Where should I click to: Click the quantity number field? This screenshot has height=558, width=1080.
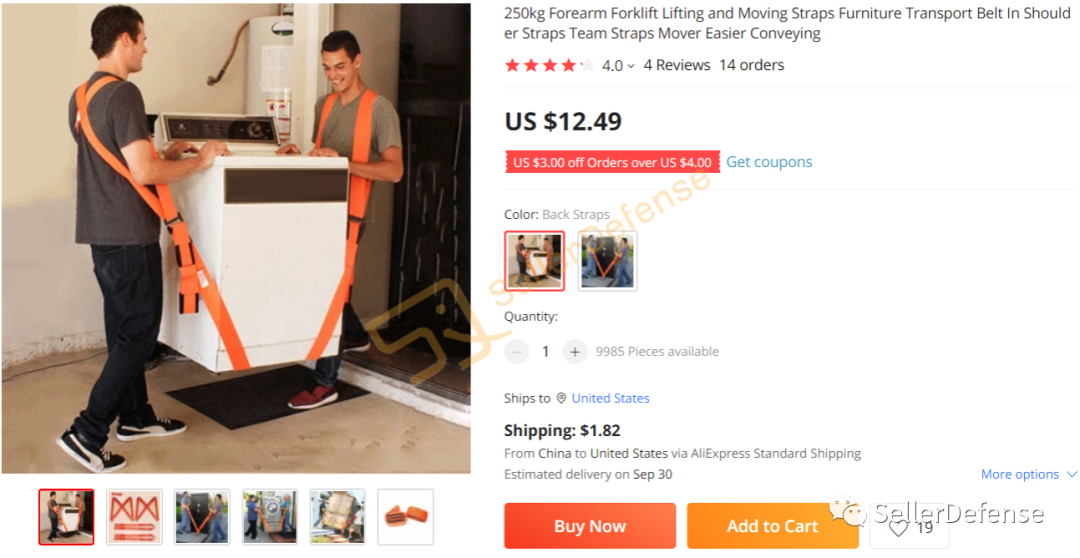point(545,352)
